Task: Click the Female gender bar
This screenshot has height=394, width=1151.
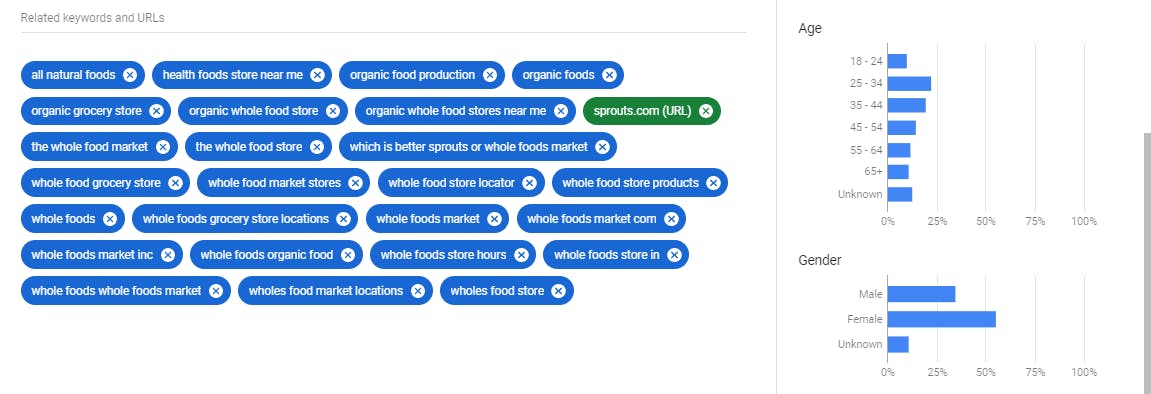Action: pyautogui.click(x=942, y=319)
